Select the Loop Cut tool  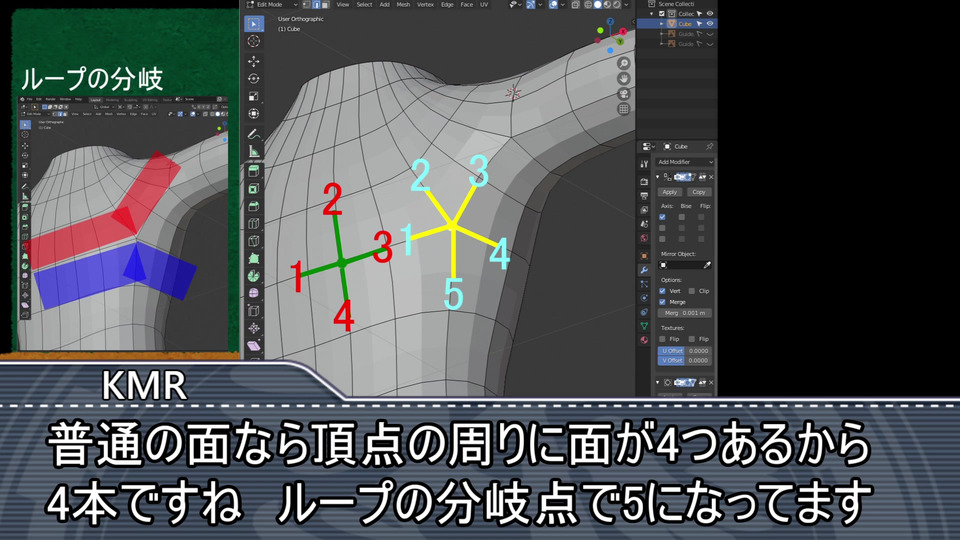(253, 223)
